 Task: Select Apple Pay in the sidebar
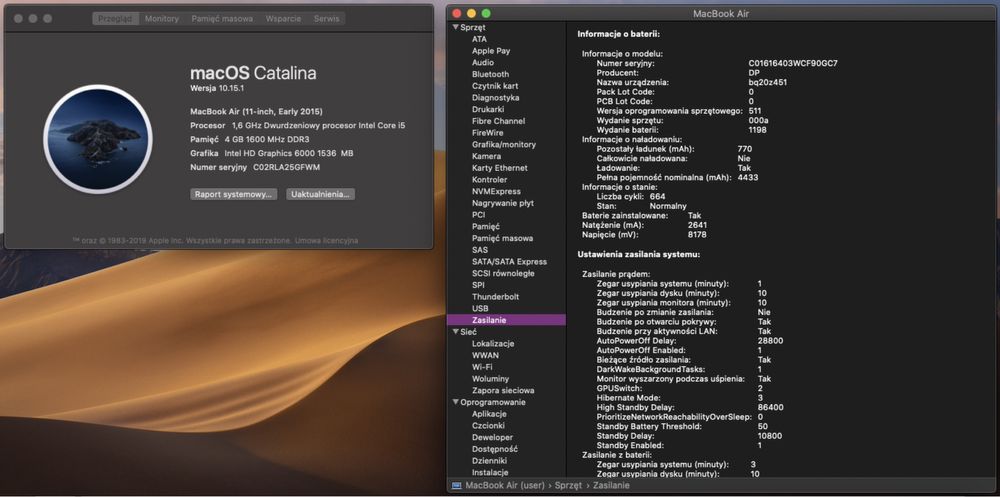[x=491, y=51]
